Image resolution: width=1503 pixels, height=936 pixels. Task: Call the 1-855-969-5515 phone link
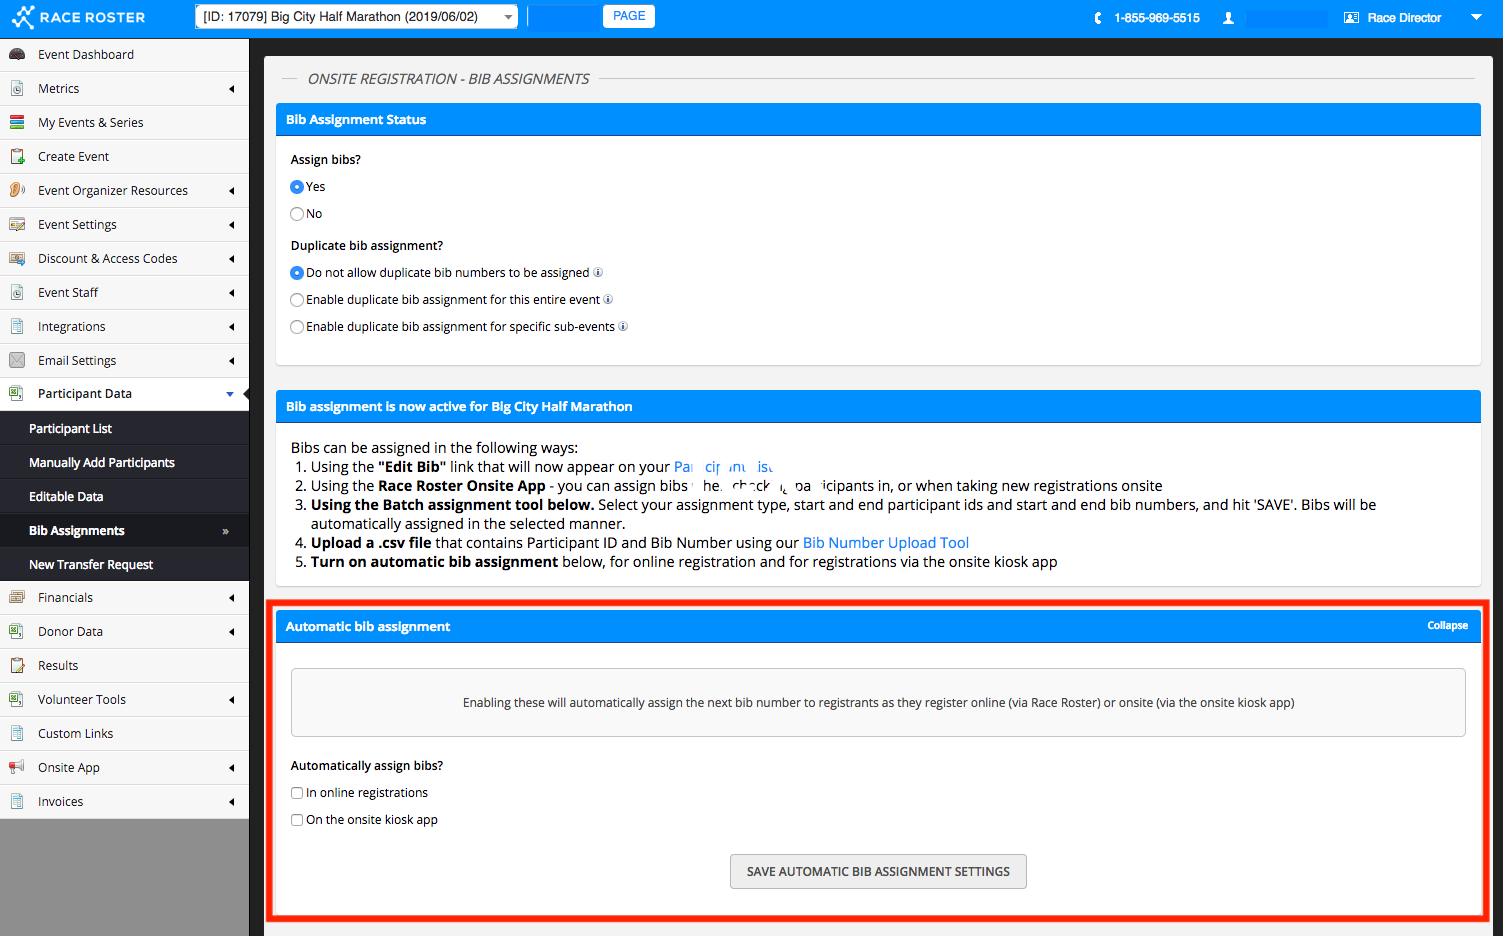(1157, 18)
